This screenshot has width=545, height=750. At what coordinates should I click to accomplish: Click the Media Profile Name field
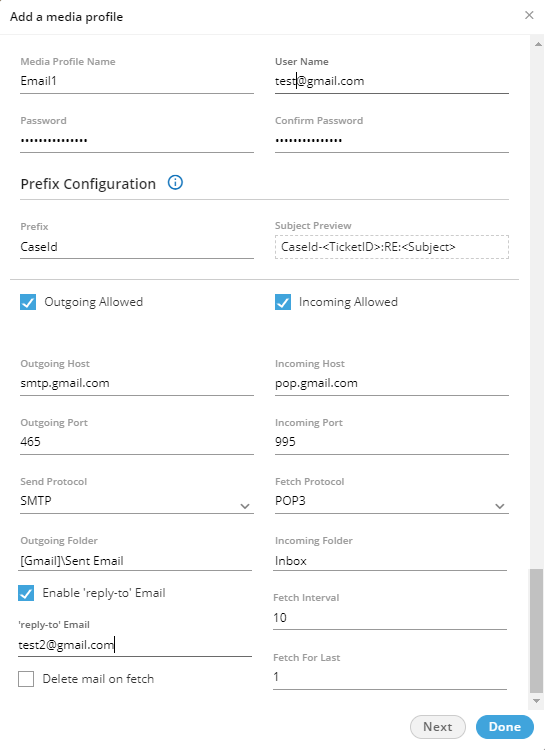tap(137, 81)
